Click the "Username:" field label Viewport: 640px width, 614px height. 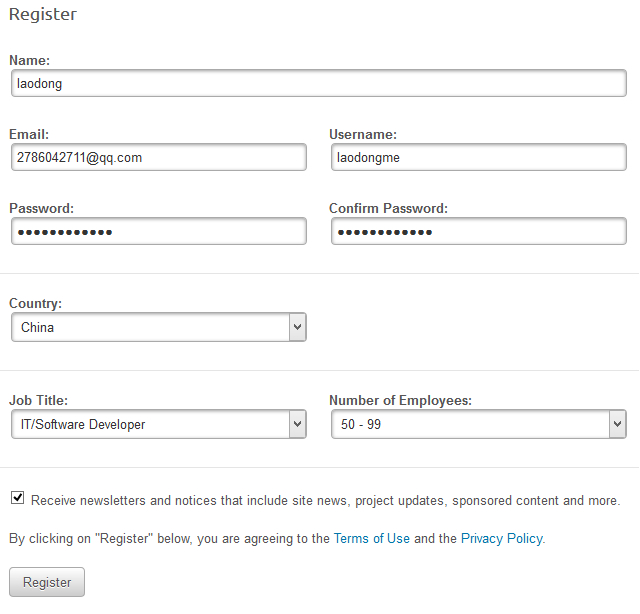point(363,134)
